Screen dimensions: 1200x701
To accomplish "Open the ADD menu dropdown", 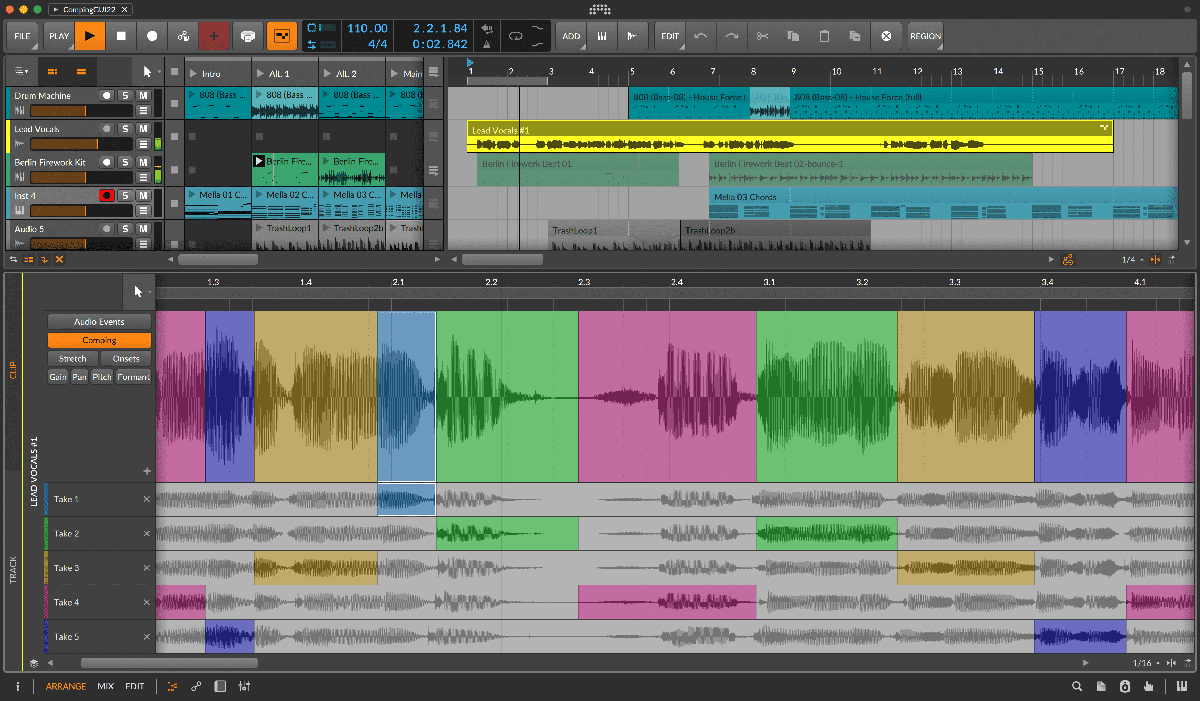I will pyautogui.click(x=571, y=36).
